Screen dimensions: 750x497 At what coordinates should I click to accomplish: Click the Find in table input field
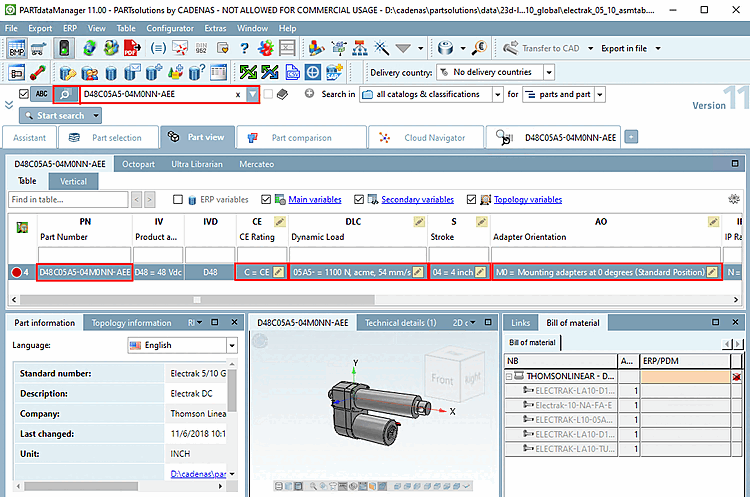point(67,200)
